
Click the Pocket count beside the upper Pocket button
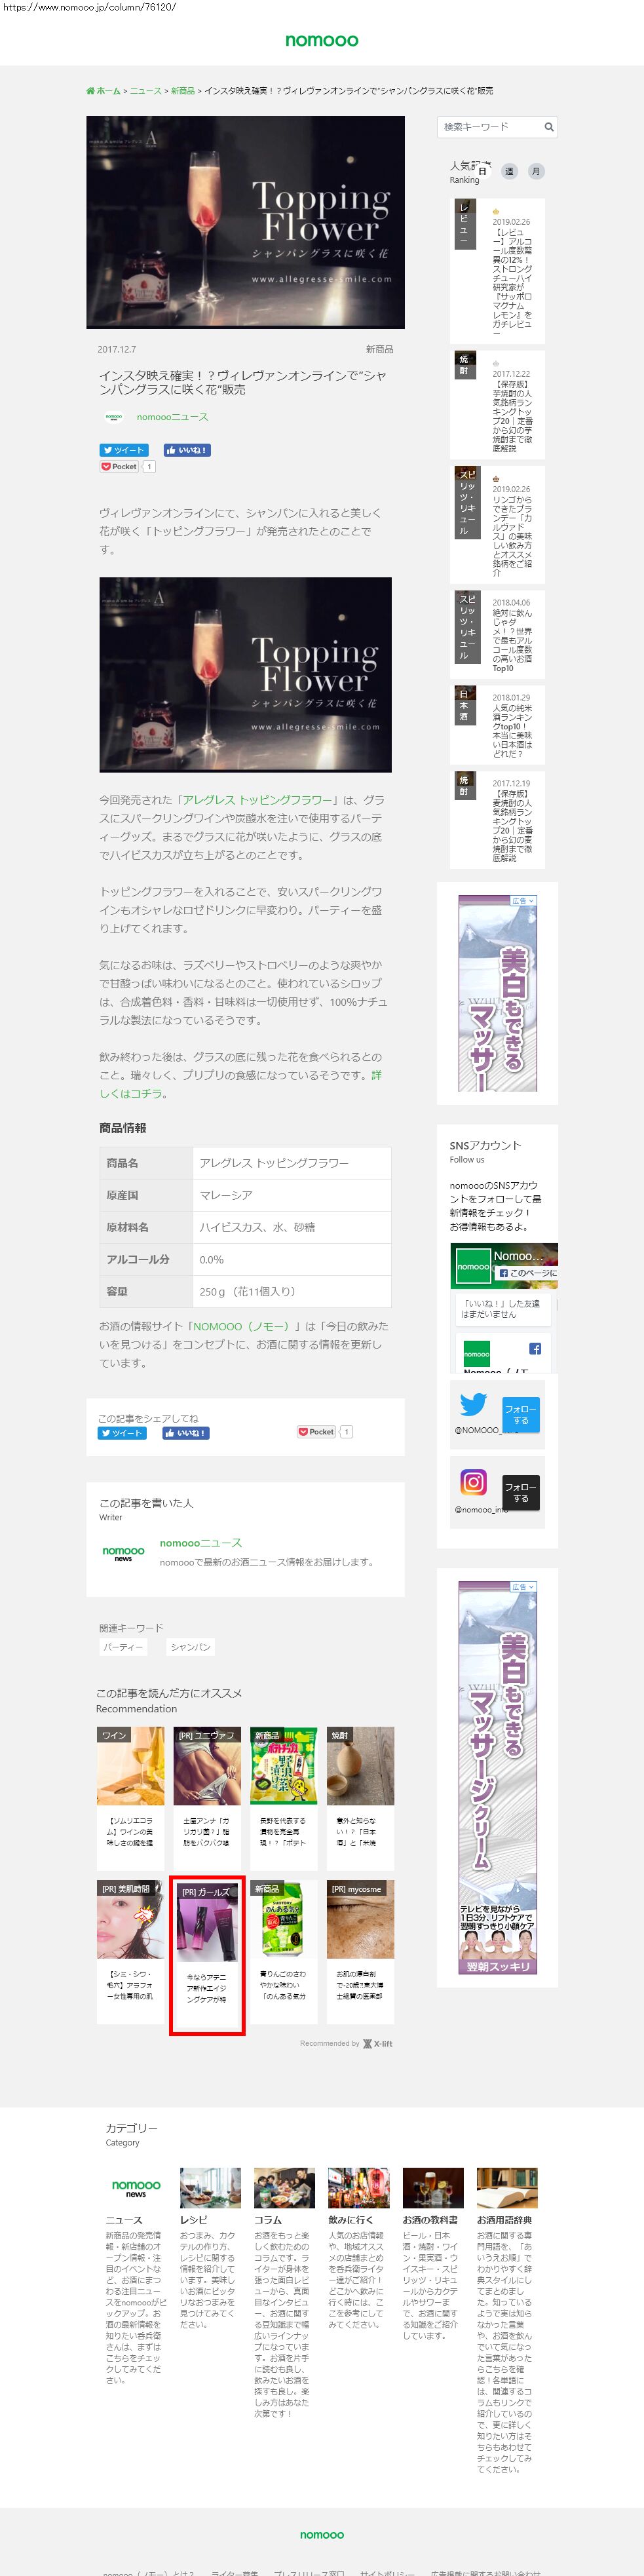149,466
